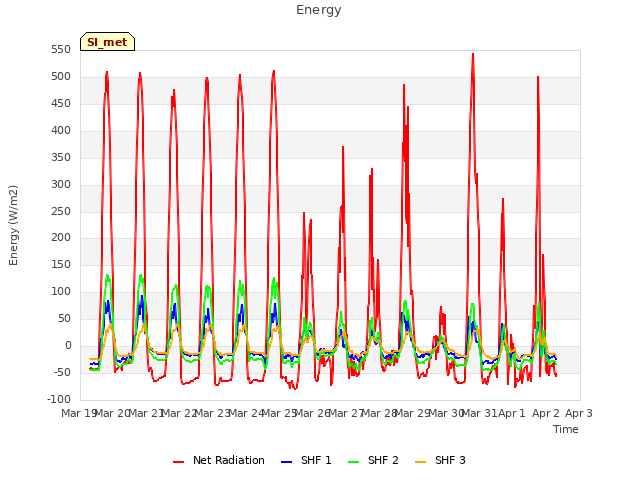Click the SI_met annotation label
Image resolution: width=640 pixels, height=480 pixels.
(107, 42)
